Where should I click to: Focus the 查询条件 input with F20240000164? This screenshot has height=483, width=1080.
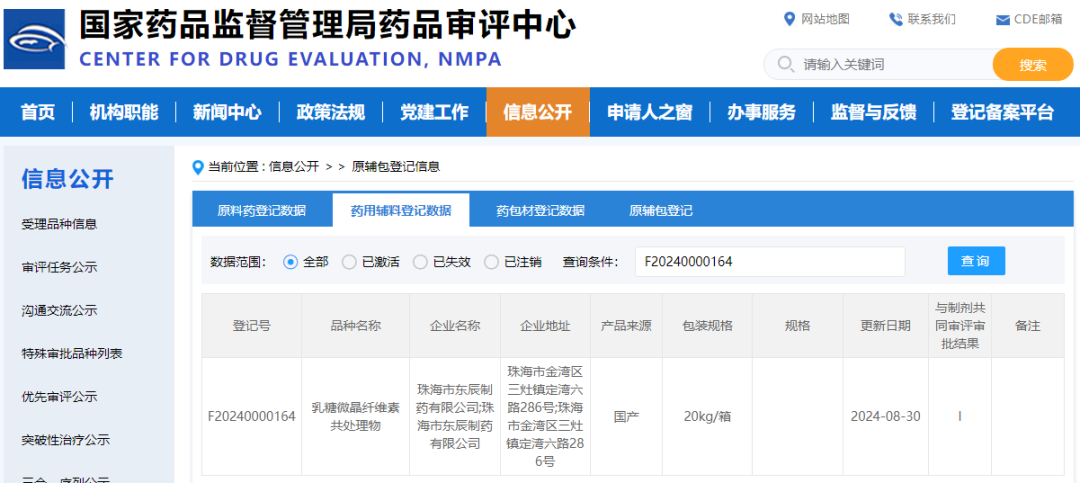pos(770,262)
